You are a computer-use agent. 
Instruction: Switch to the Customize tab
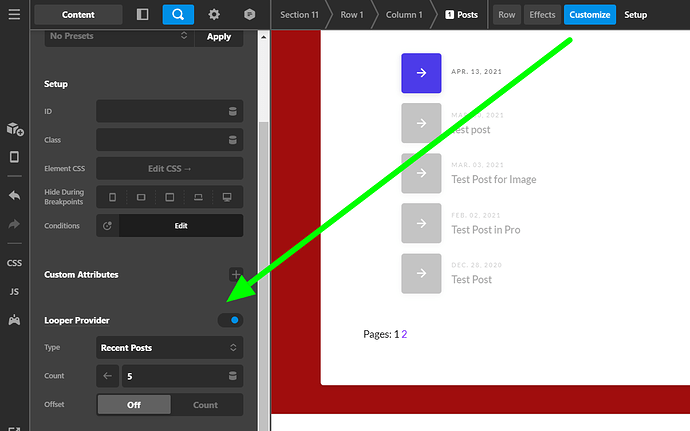590,15
